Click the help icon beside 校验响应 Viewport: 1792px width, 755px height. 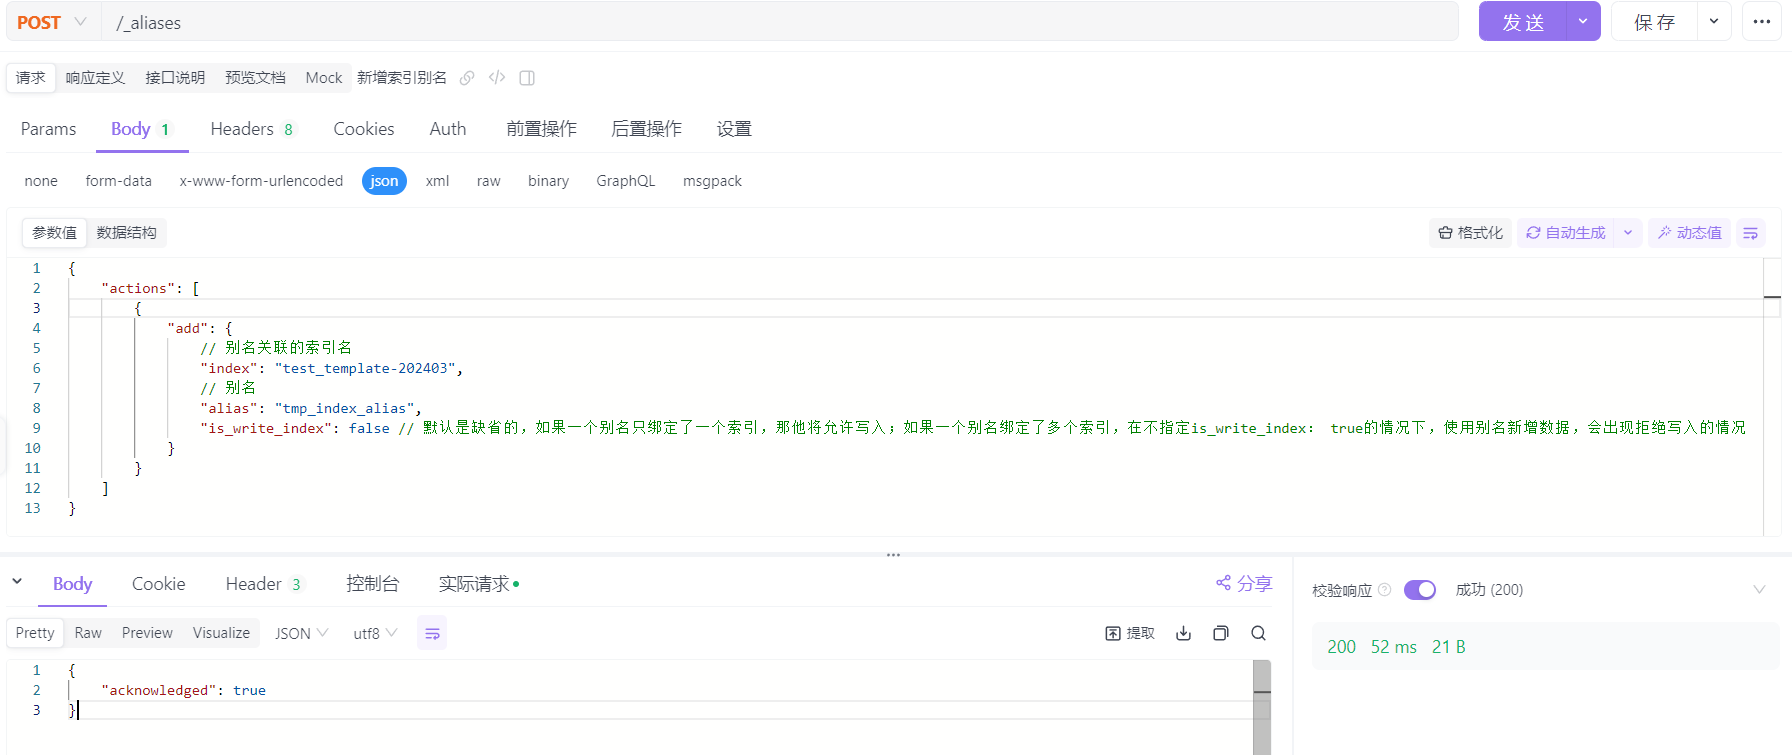1385,590
